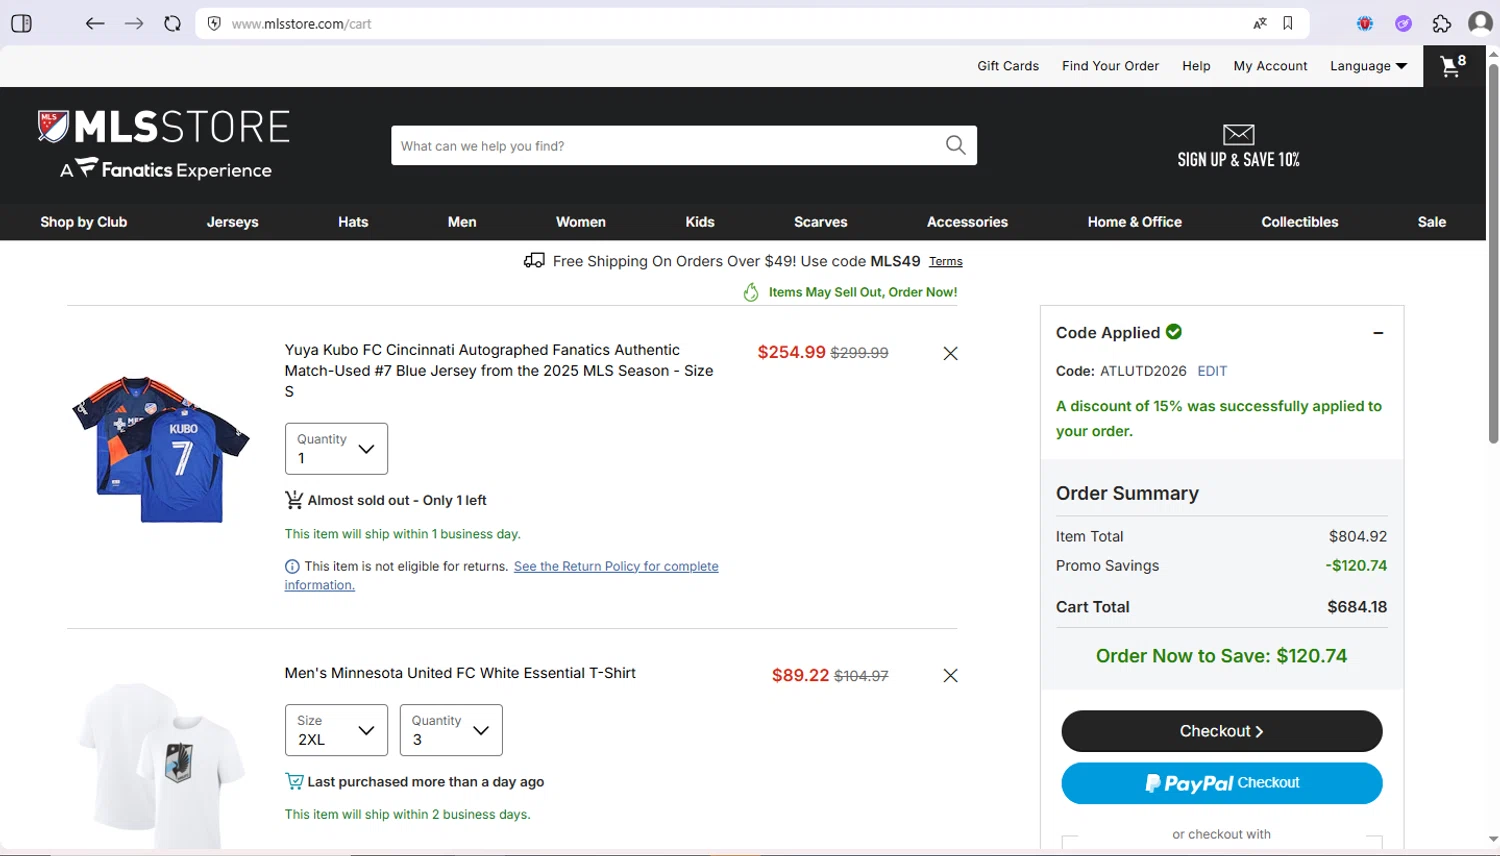1500x856 pixels.
Task: Open the Home & Office menu
Action: click(1135, 222)
